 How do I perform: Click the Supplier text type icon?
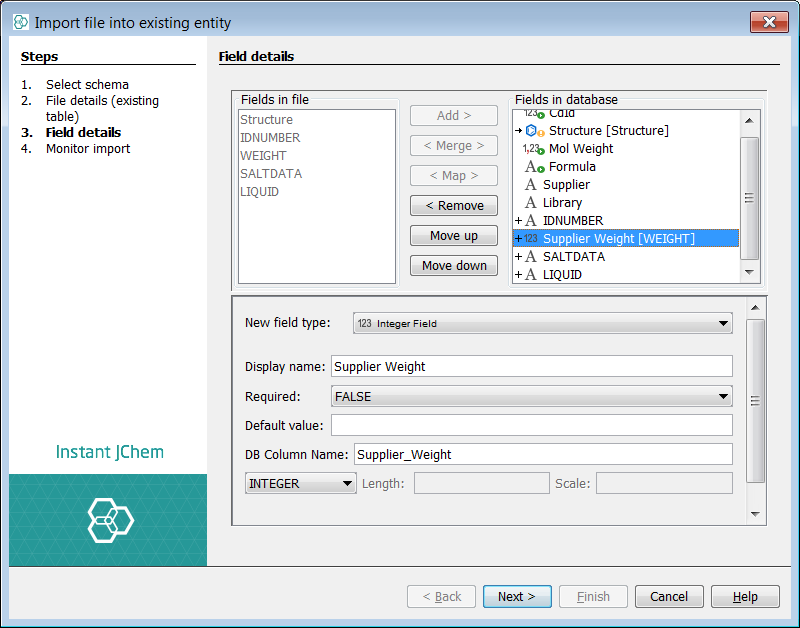(x=531, y=185)
